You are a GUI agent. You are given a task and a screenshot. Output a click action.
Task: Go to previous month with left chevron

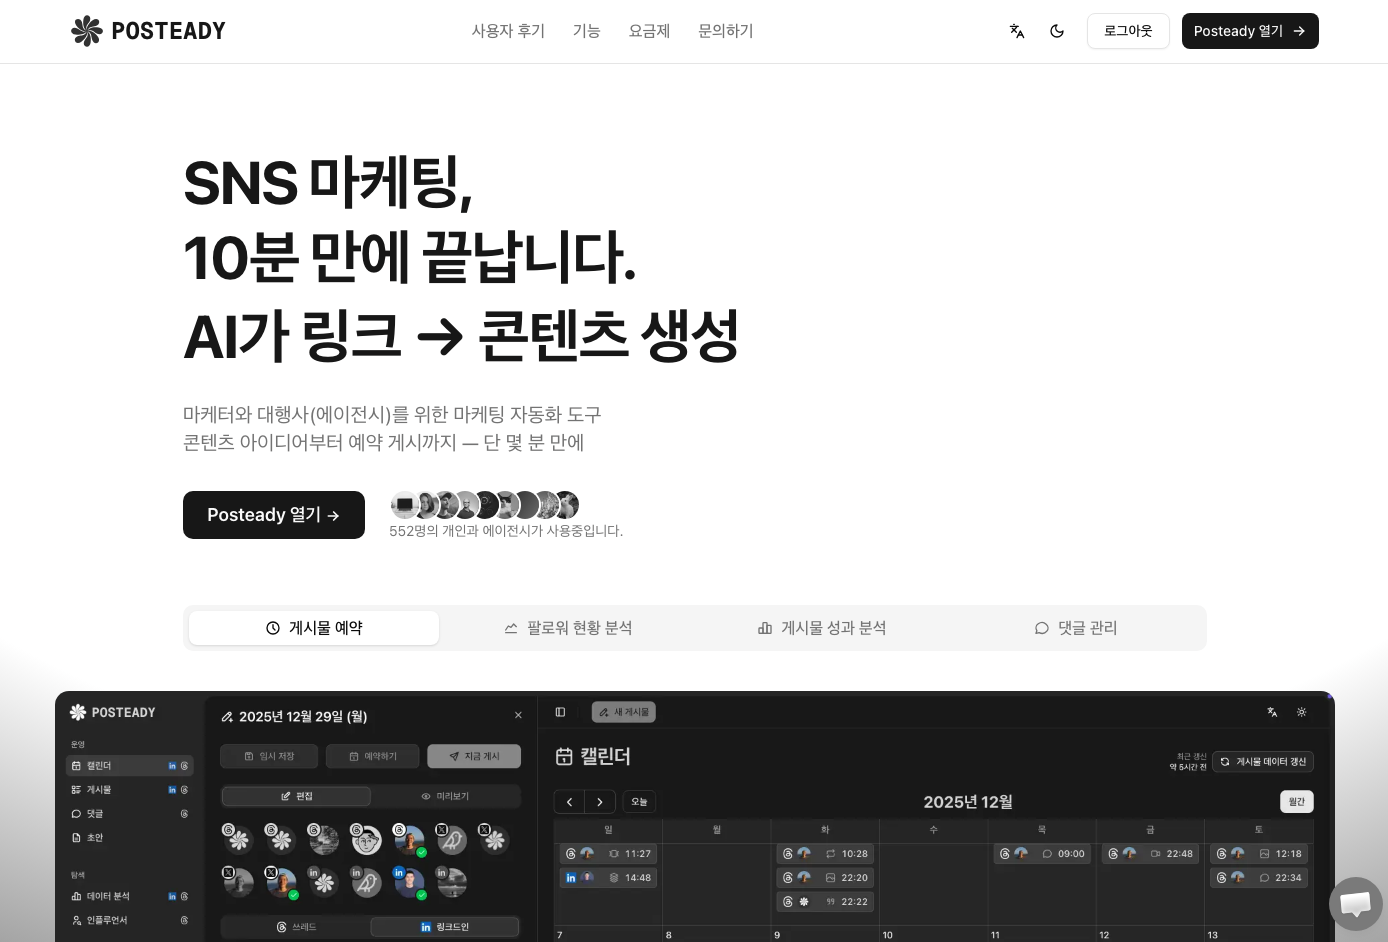pyautogui.click(x=570, y=802)
